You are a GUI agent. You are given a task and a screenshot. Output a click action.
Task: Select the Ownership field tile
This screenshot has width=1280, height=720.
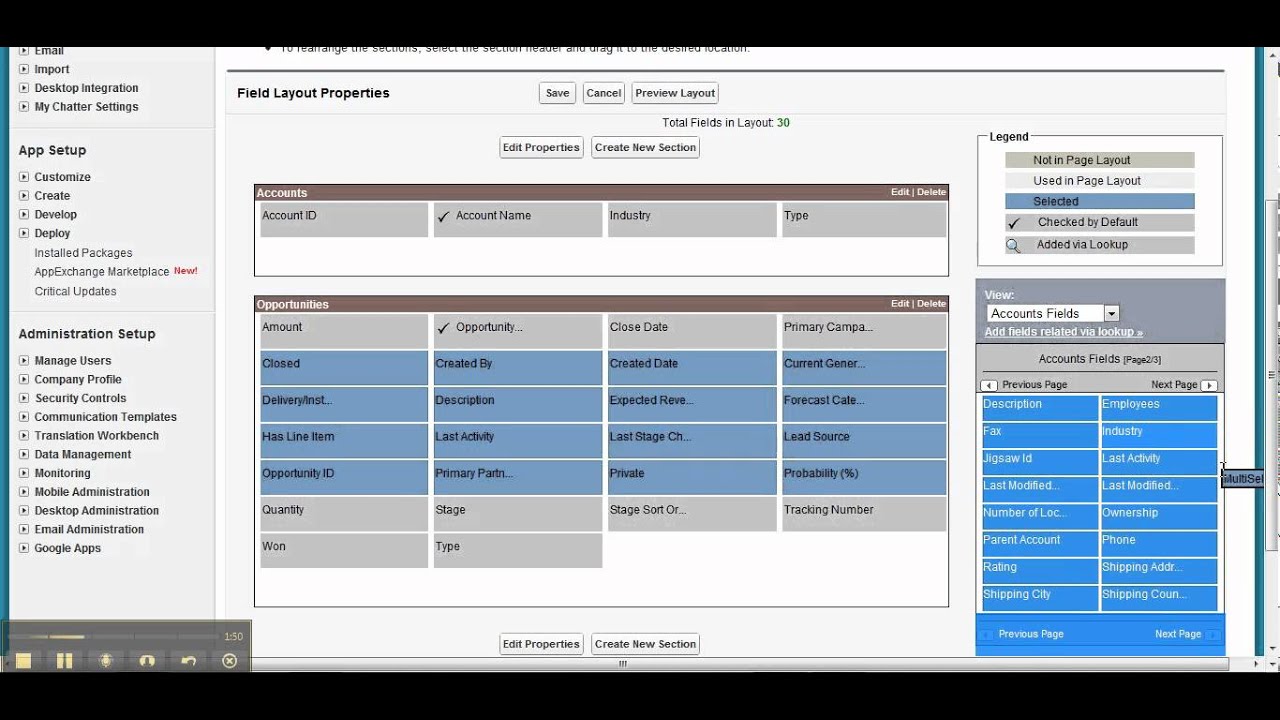click(x=1159, y=516)
